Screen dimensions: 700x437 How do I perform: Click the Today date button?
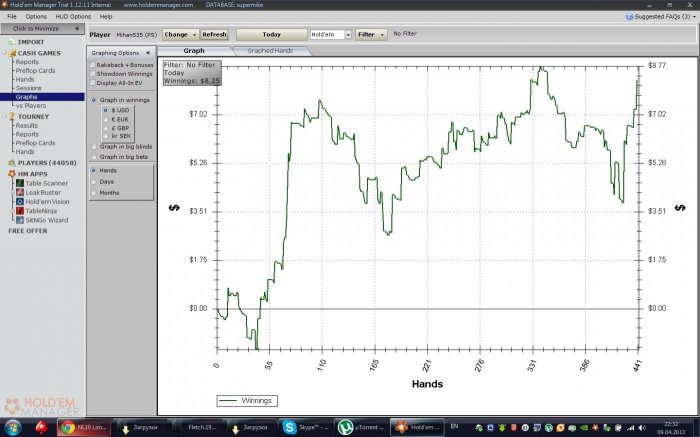(270, 34)
